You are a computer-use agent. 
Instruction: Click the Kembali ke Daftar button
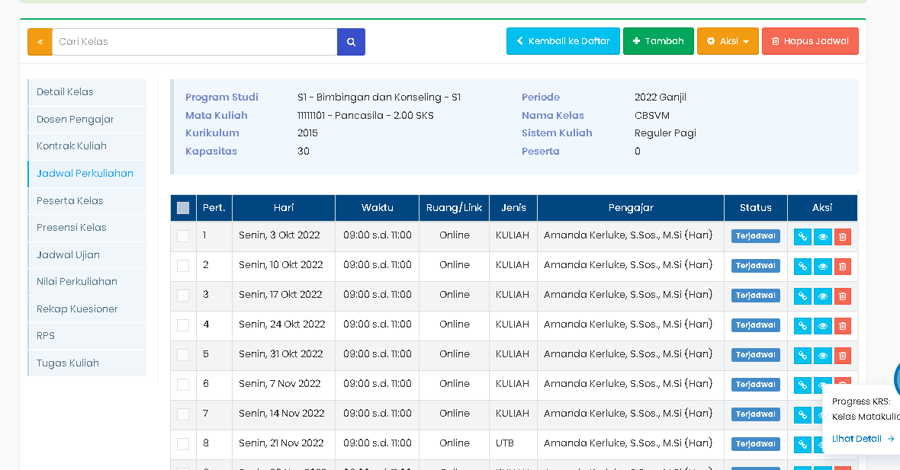(x=562, y=42)
